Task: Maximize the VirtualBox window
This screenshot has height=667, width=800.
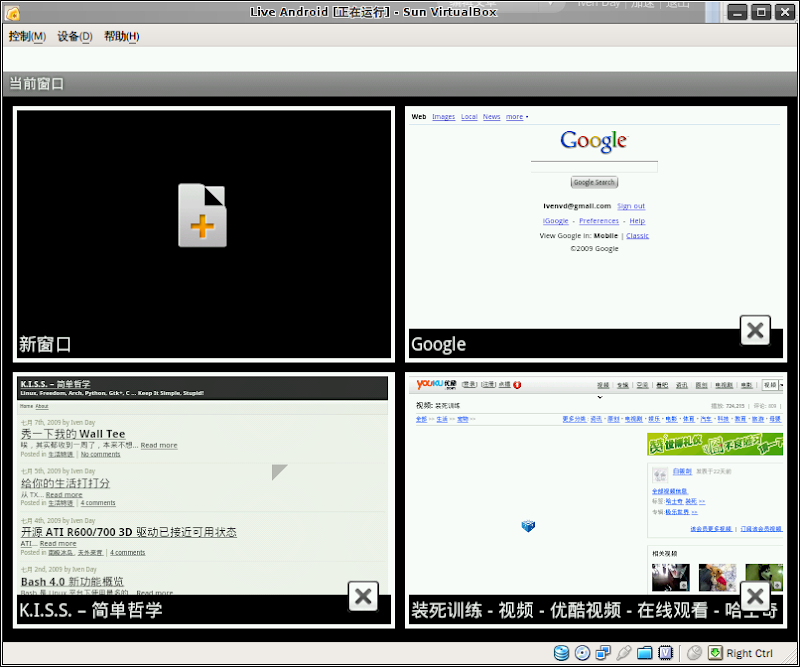Action: coord(761,12)
